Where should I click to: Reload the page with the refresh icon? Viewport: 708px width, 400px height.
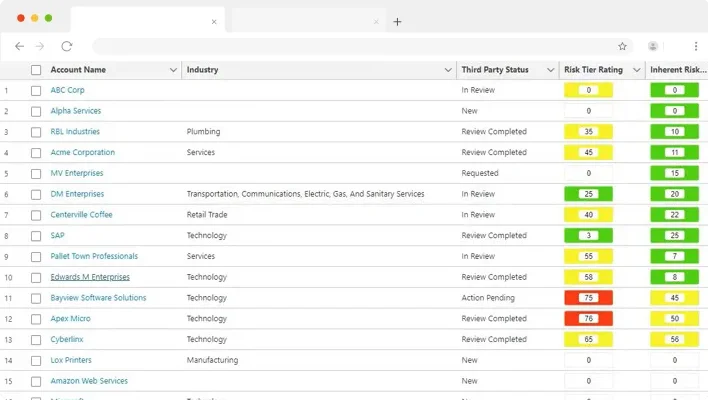point(66,46)
